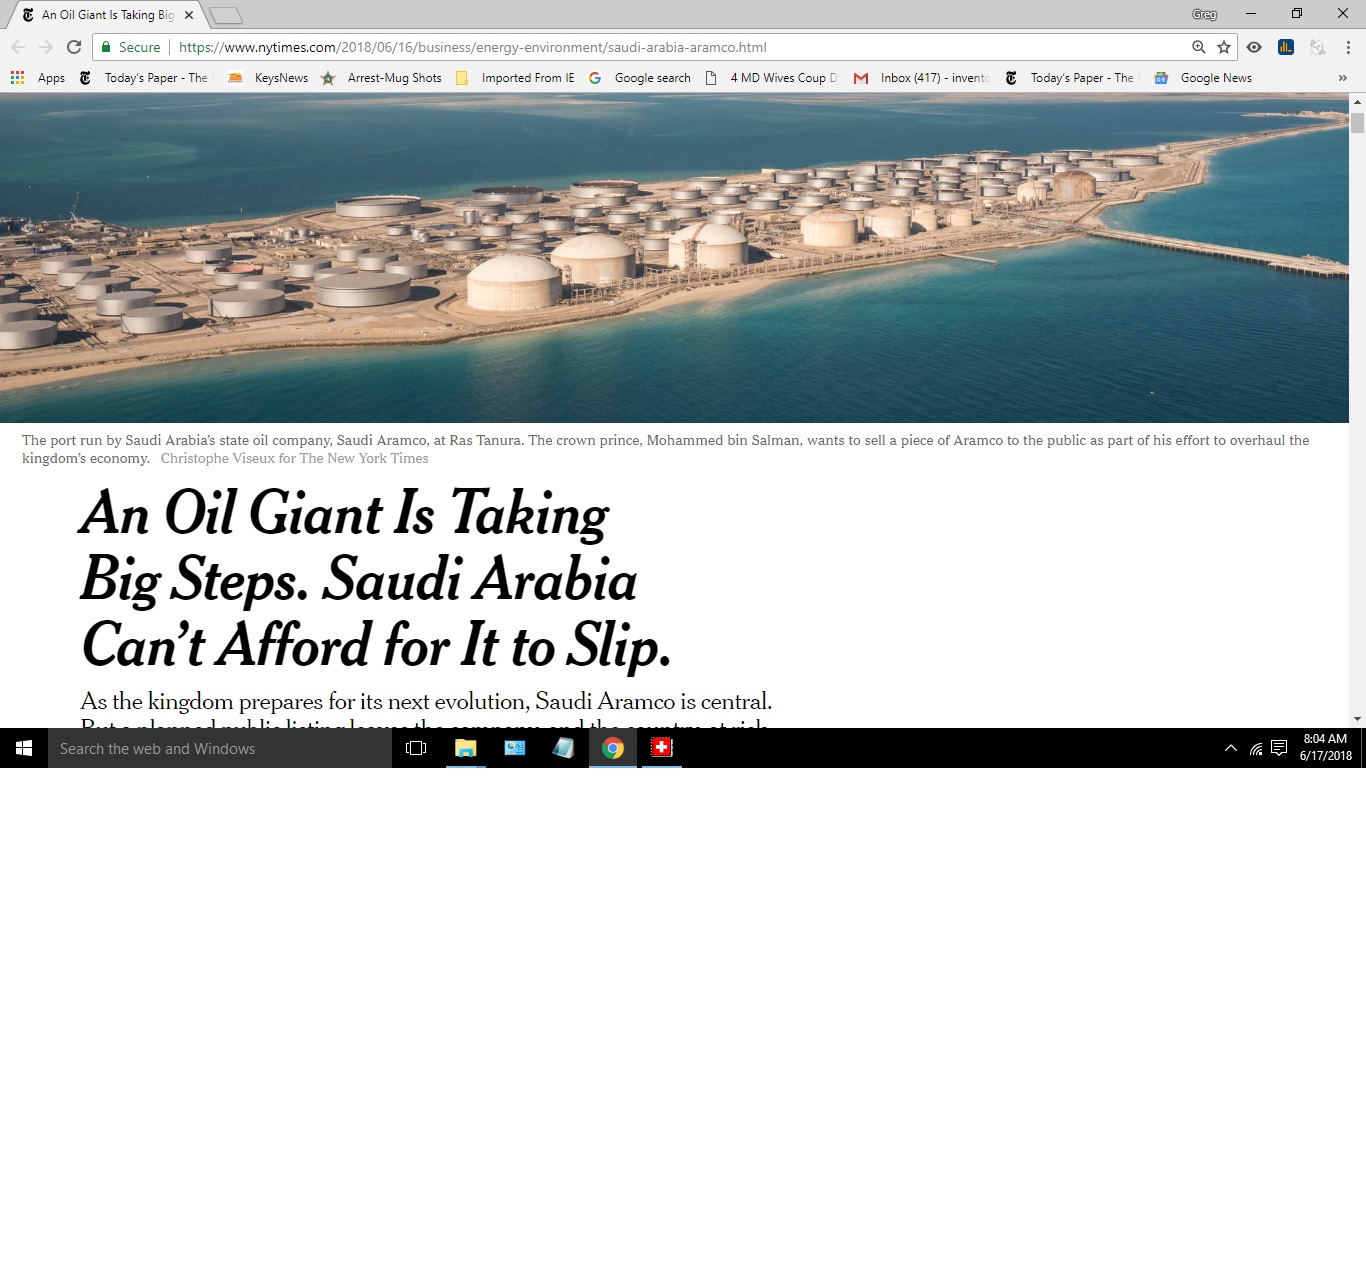
Task: Open the Action Center notifications icon
Action: [x=1279, y=748]
